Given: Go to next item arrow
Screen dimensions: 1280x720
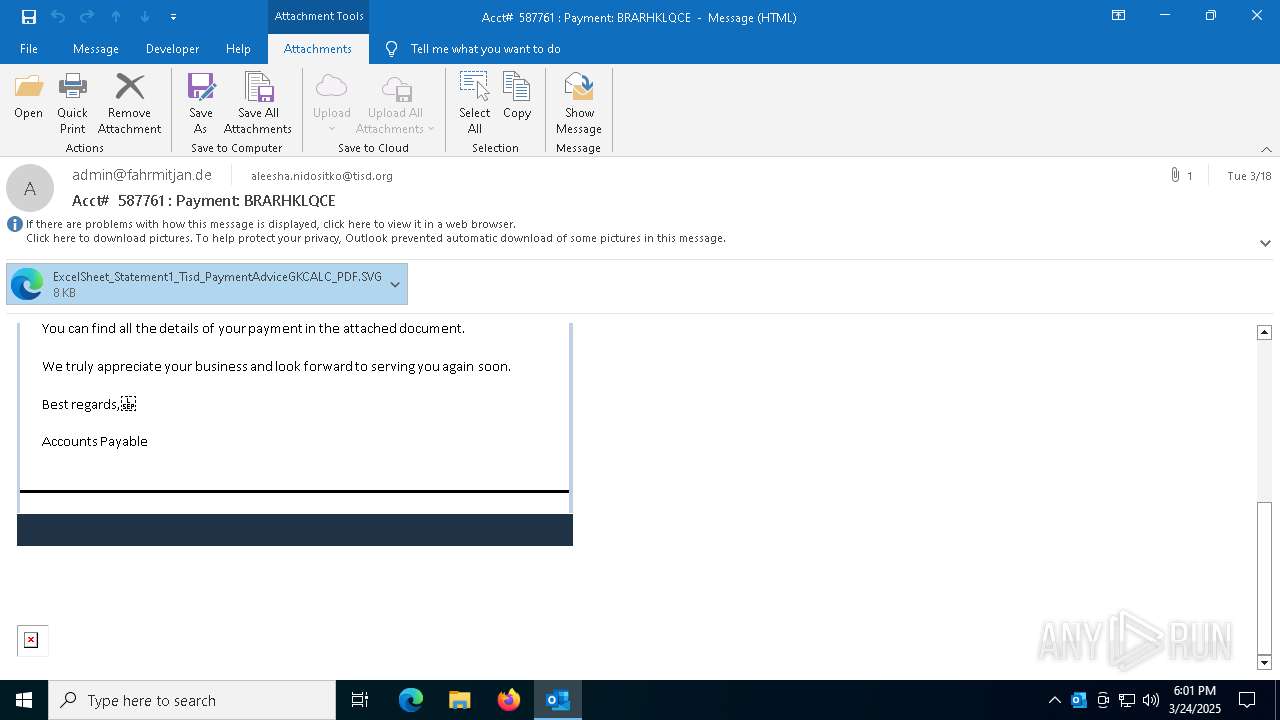Looking at the screenshot, I should tap(145, 17).
